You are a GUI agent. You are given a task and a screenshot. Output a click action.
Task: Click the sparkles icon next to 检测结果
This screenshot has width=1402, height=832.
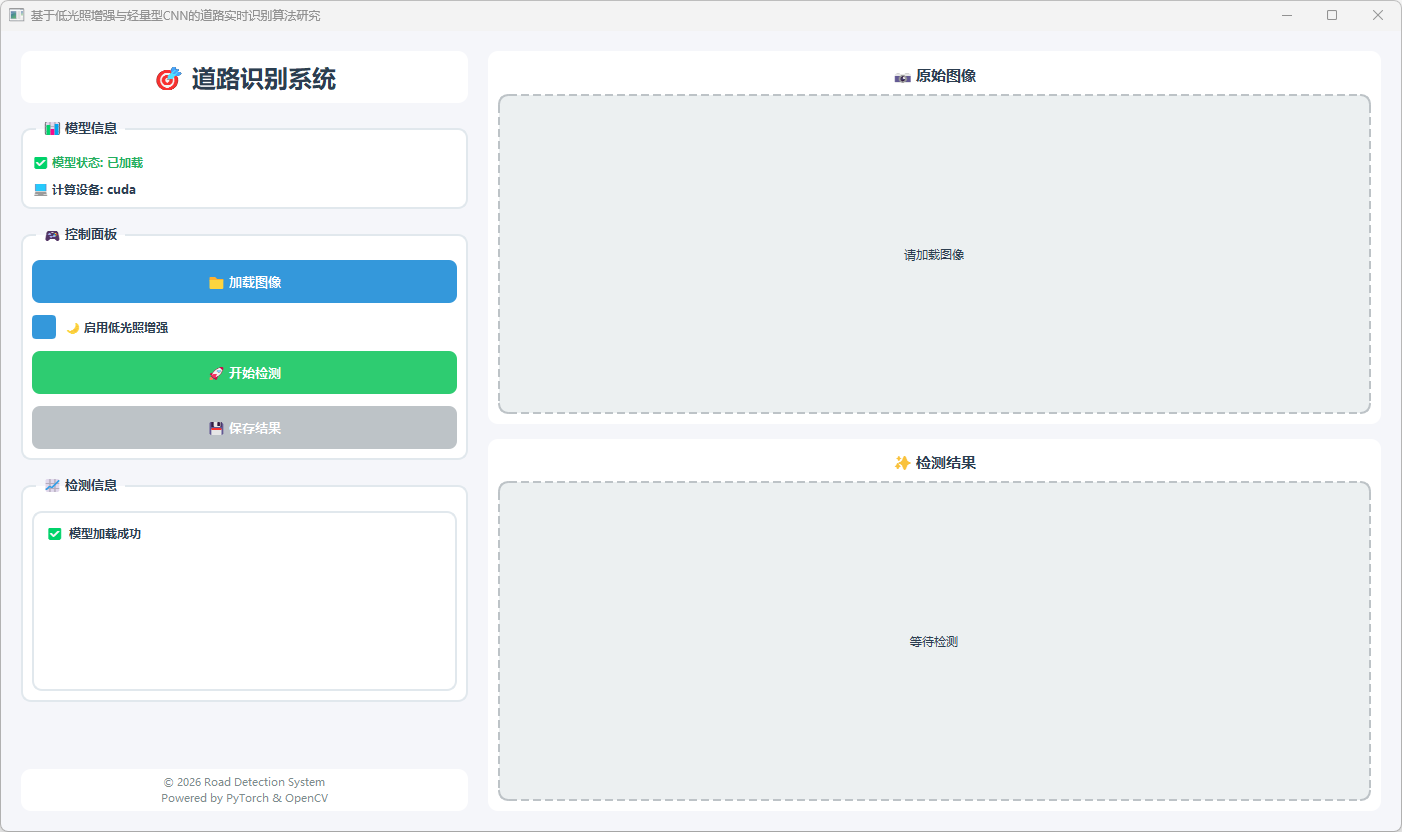click(902, 463)
